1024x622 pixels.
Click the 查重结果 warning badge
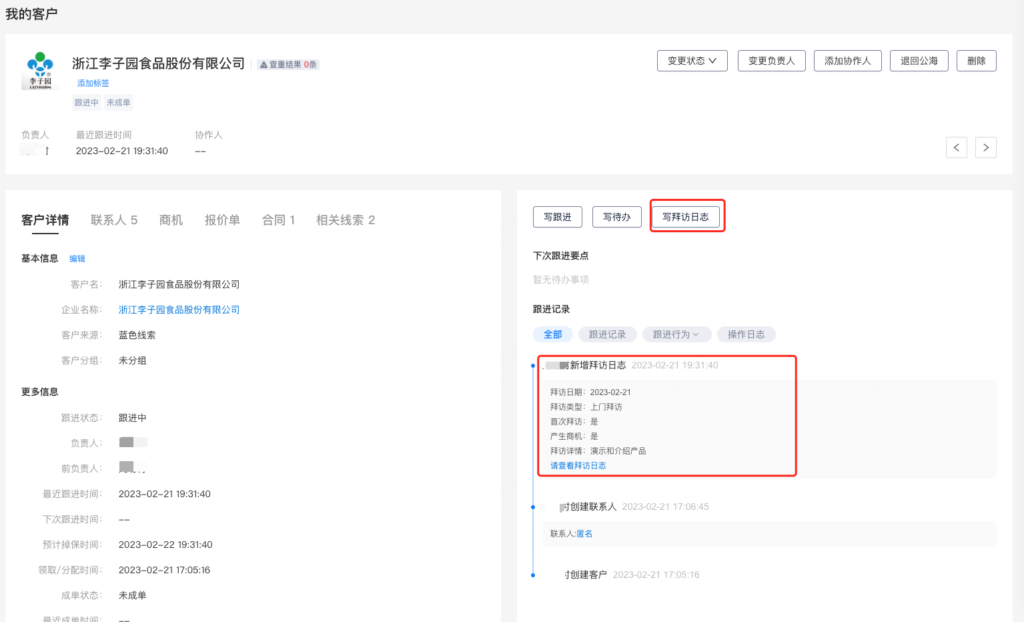[288, 64]
